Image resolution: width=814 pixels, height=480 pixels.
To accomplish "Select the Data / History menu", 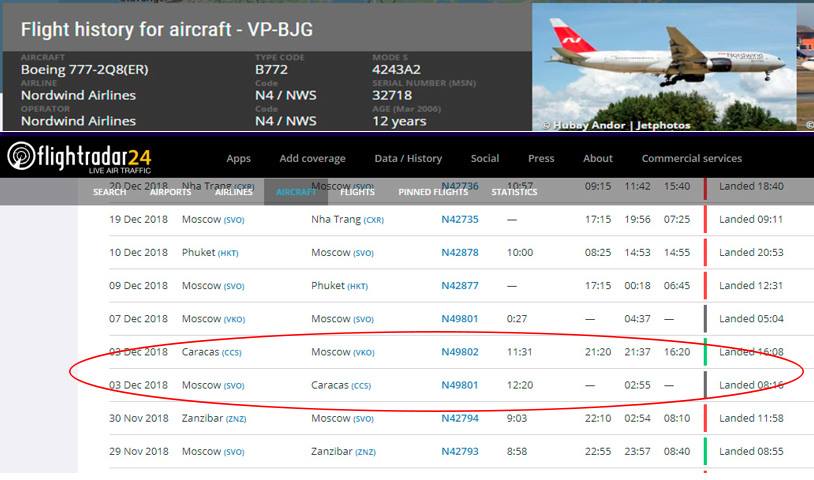I will pyautogui.click(x=408, y=158).
